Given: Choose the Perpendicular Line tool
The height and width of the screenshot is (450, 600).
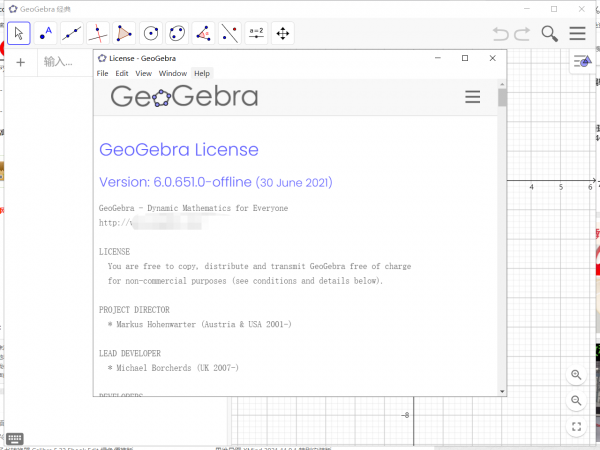Looking at the screenshot, I should point(98,33).
